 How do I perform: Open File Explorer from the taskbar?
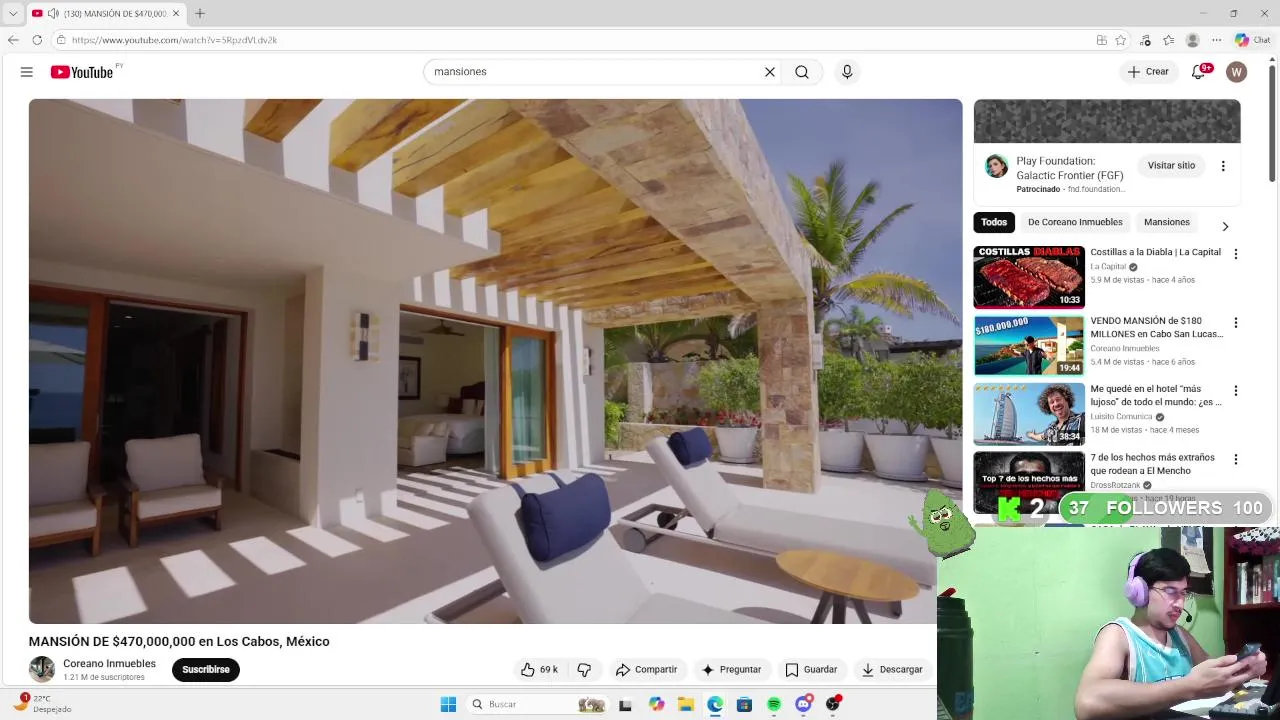click(x=686, y=705)
